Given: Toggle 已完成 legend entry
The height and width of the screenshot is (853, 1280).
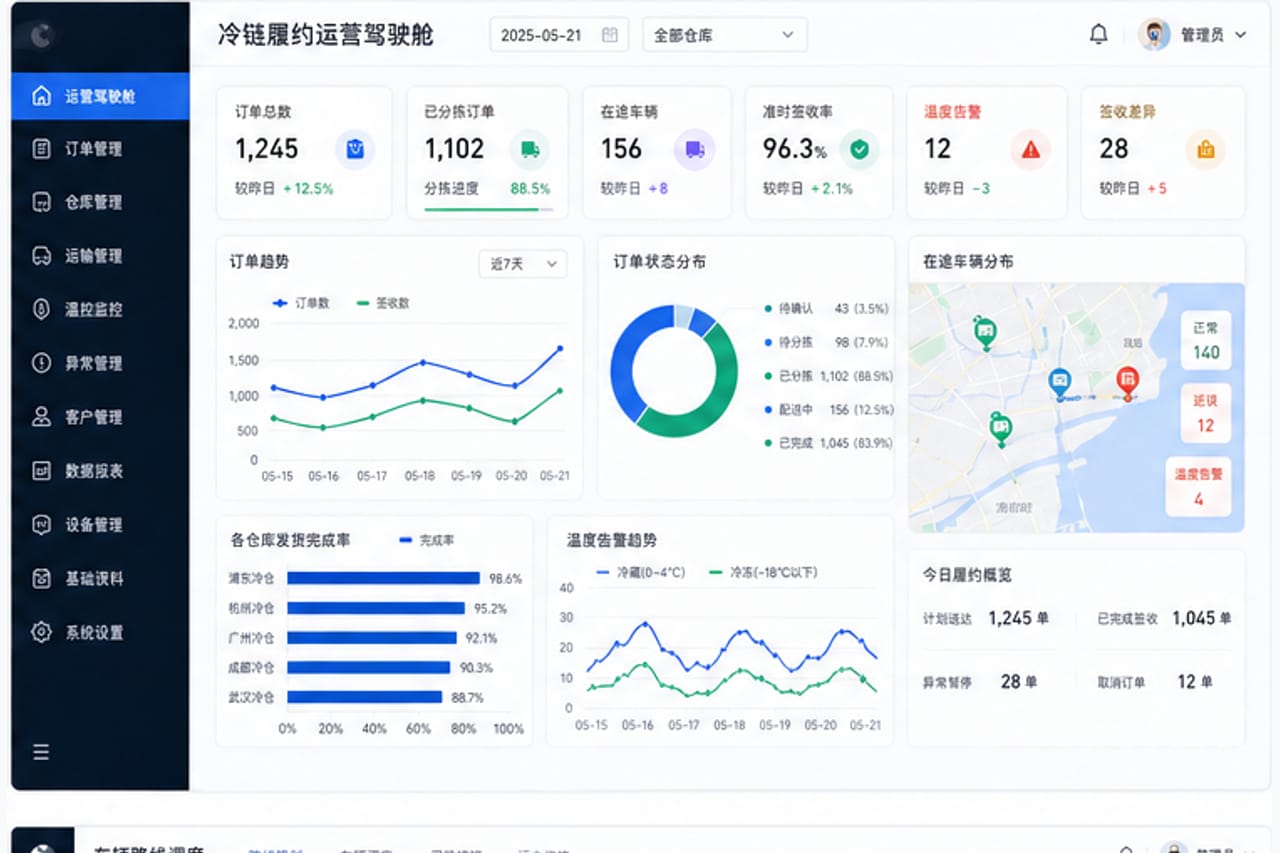Looking at the screenshot, I should point(828,443).
